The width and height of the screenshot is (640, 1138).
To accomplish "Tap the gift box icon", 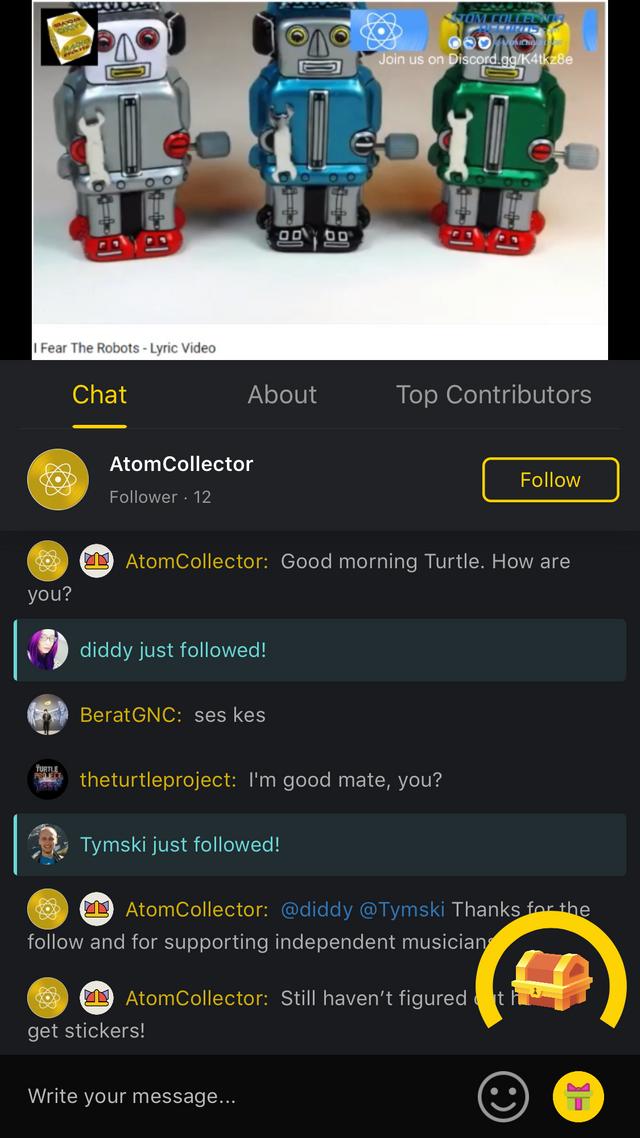I will (x=578, y=1096).
